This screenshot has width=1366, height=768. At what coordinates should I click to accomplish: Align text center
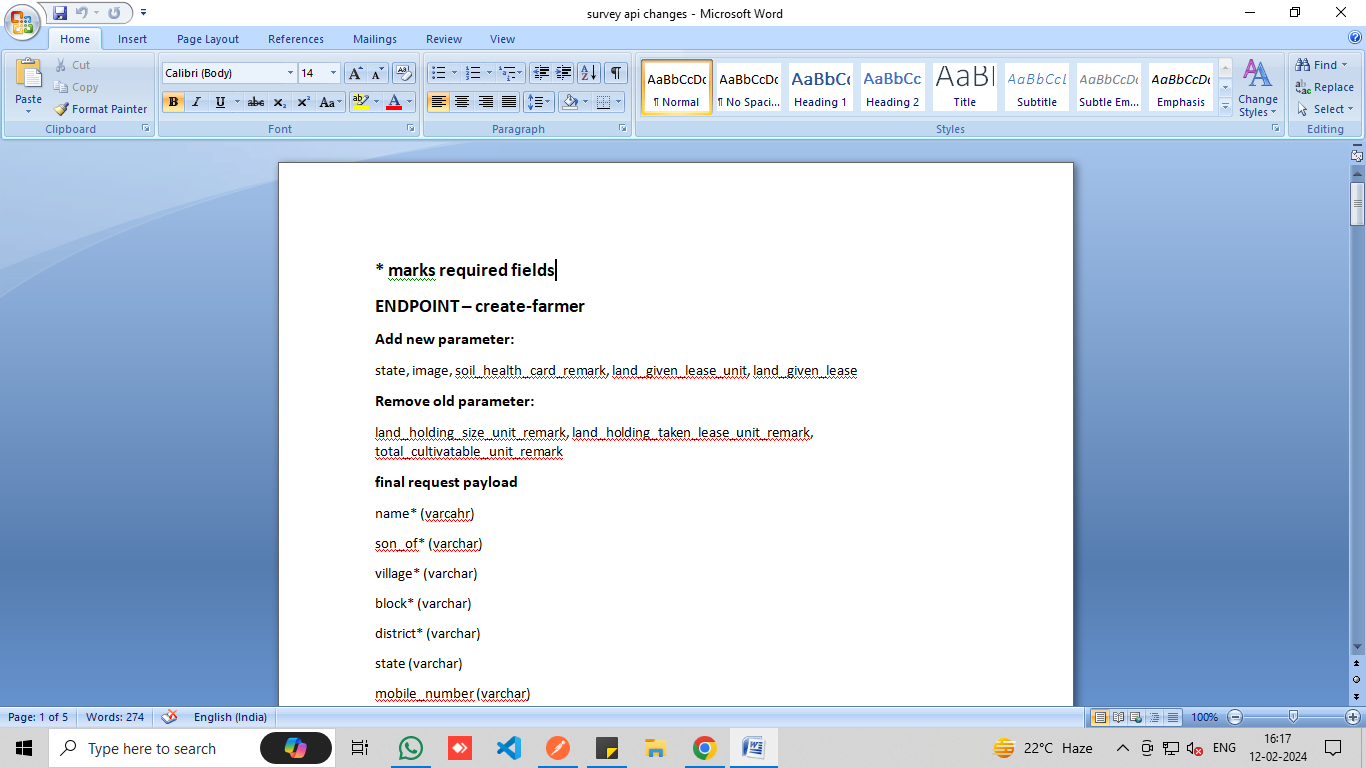coord(462,102)
